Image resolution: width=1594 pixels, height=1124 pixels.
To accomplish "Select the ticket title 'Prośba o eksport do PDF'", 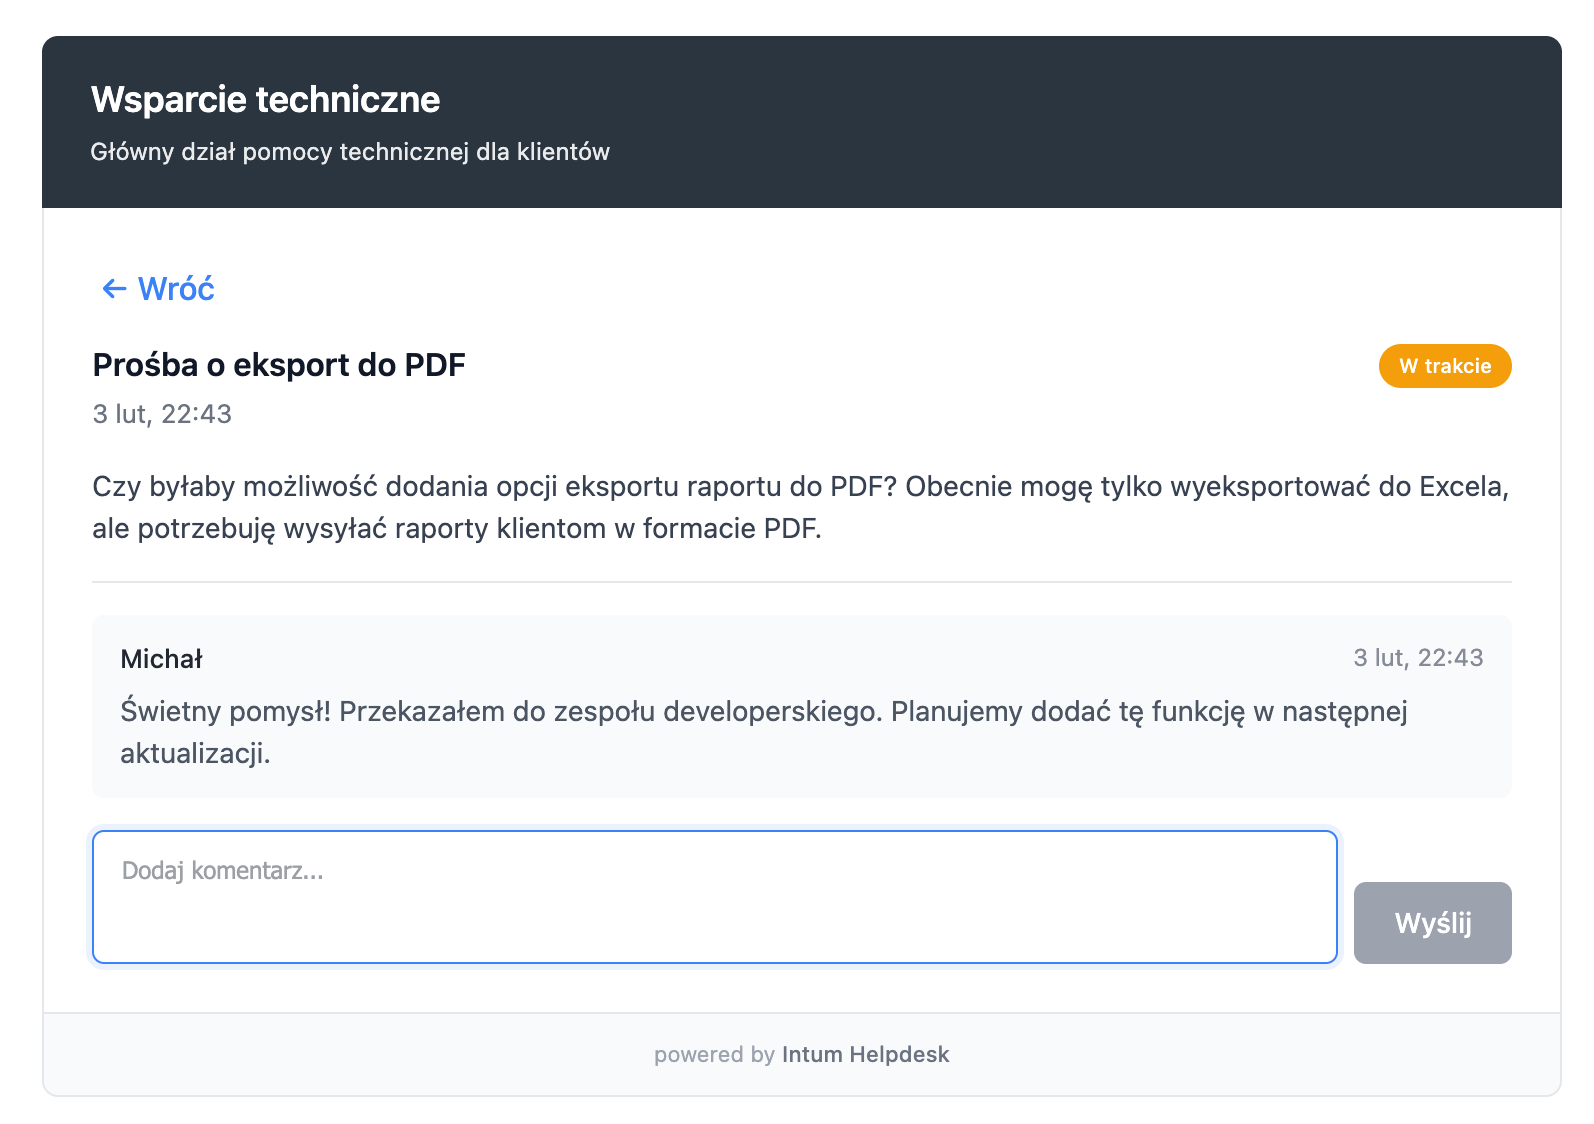I will pos(279,365).
